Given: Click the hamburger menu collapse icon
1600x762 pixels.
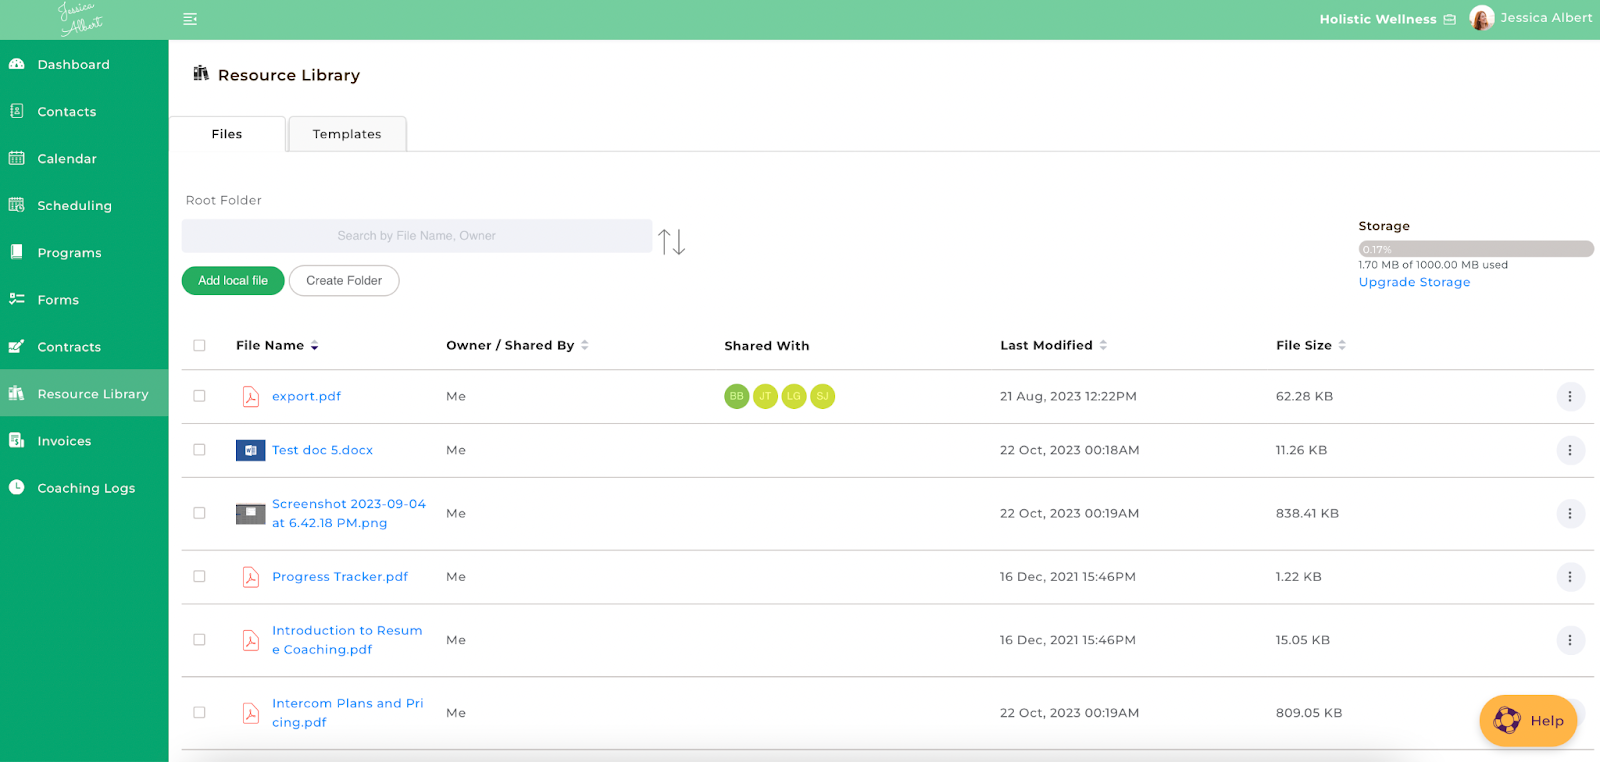Looking at the screenshot, I should (x=190, y=19).
